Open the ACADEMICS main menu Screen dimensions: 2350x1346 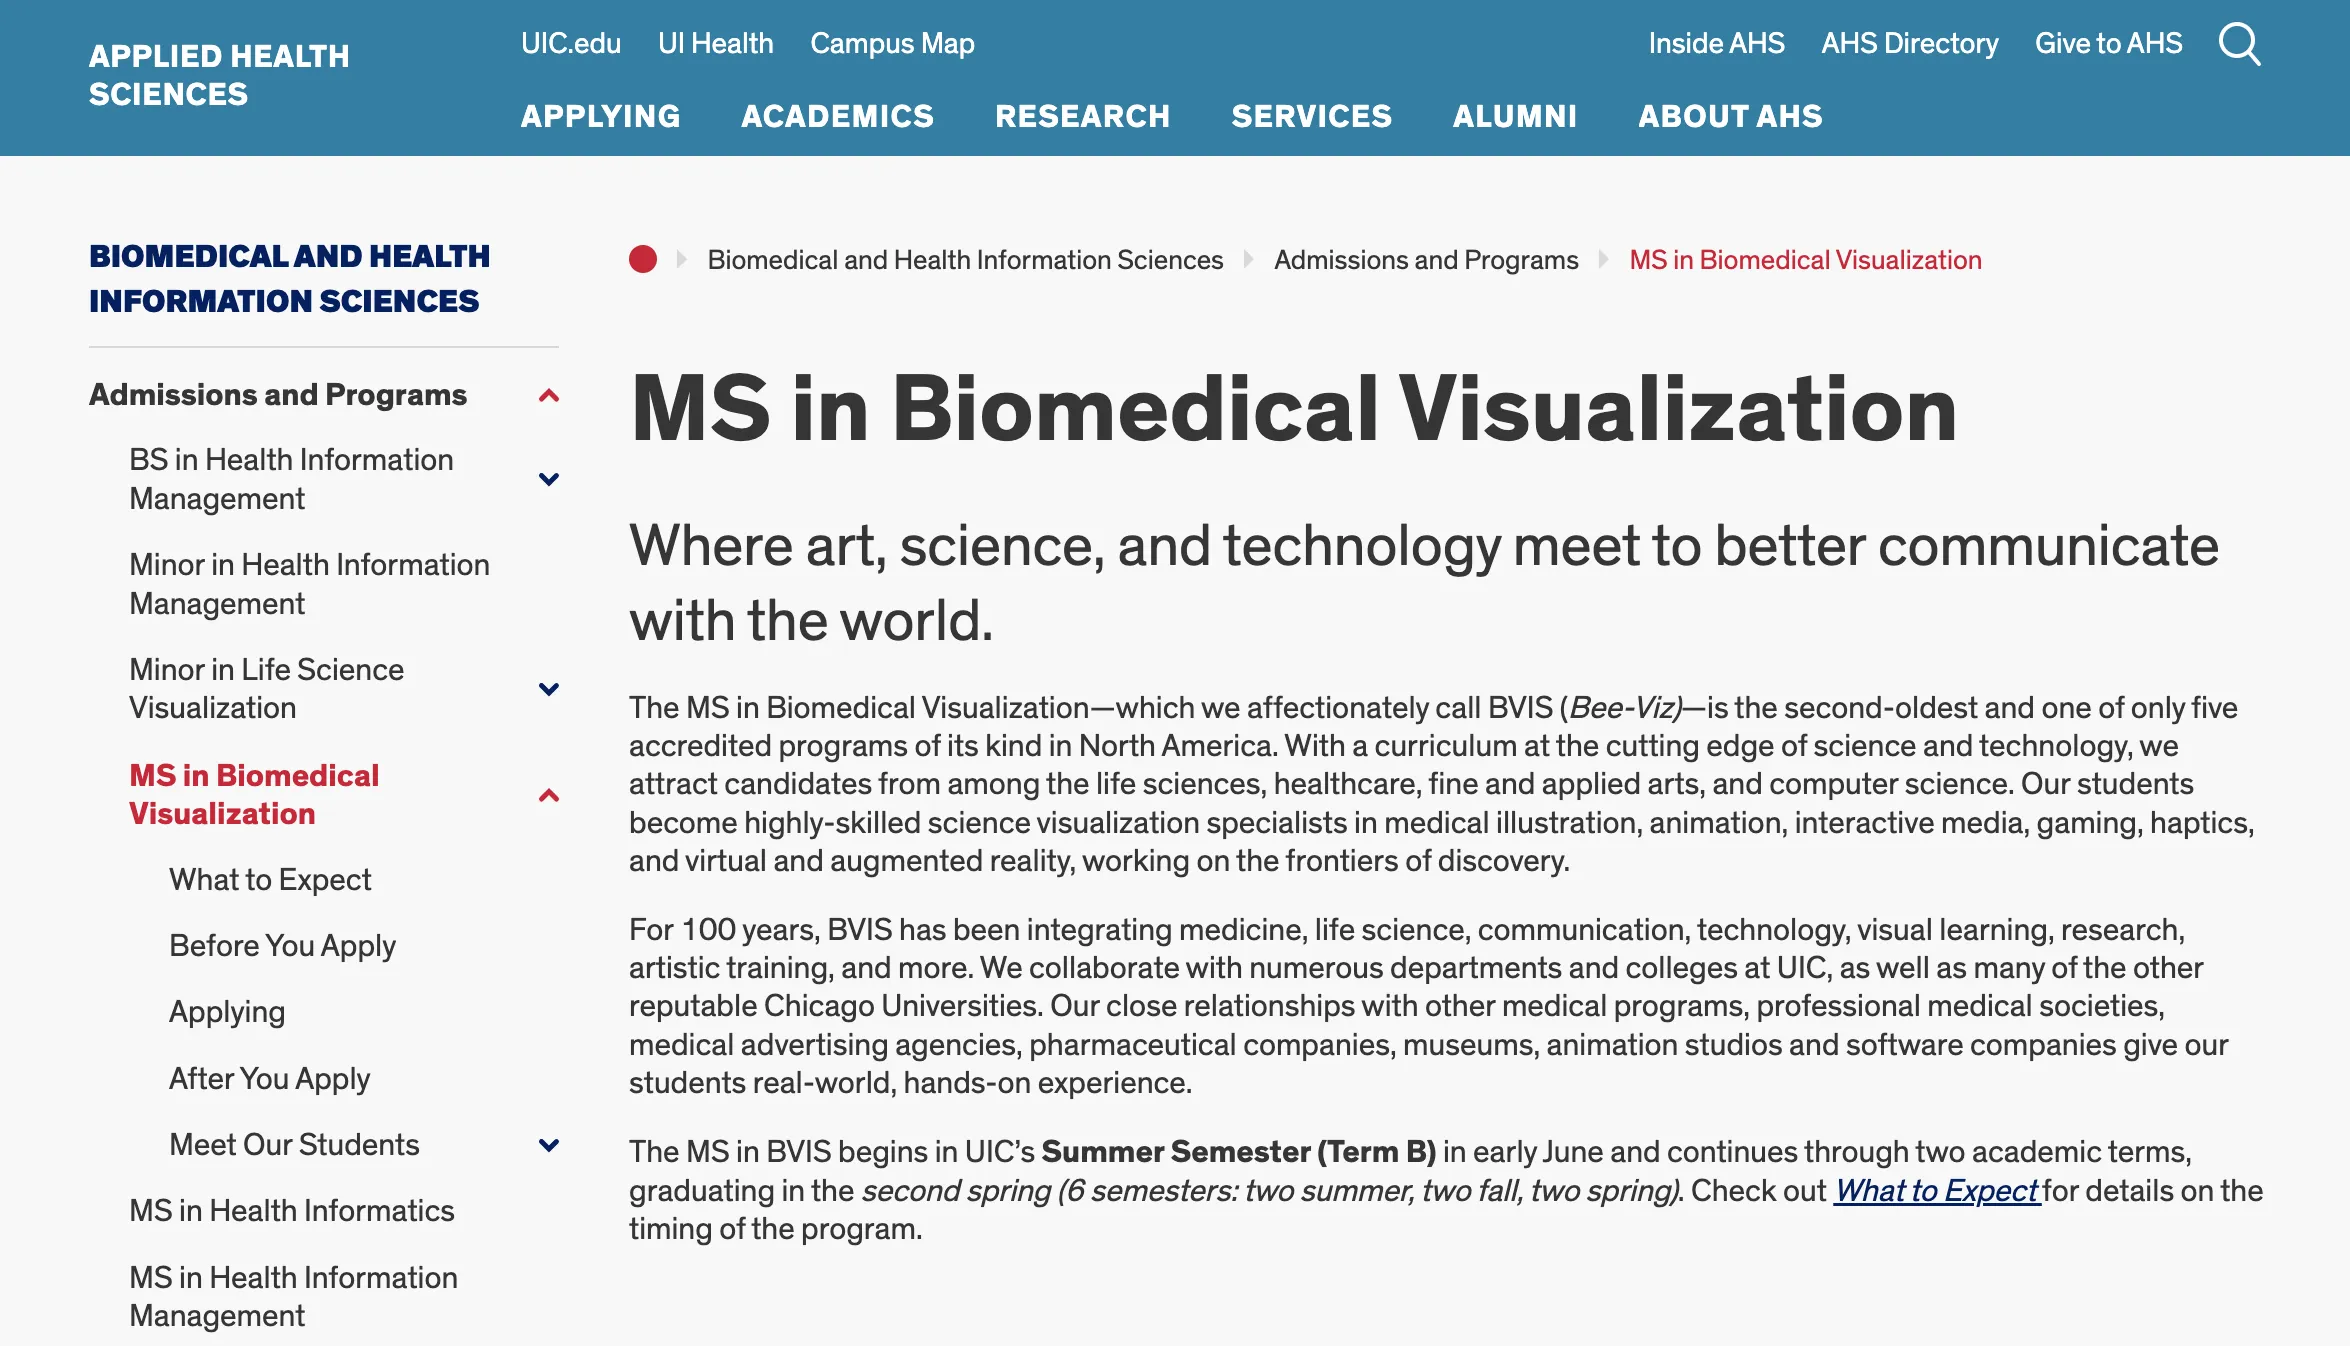coord(837,116)
